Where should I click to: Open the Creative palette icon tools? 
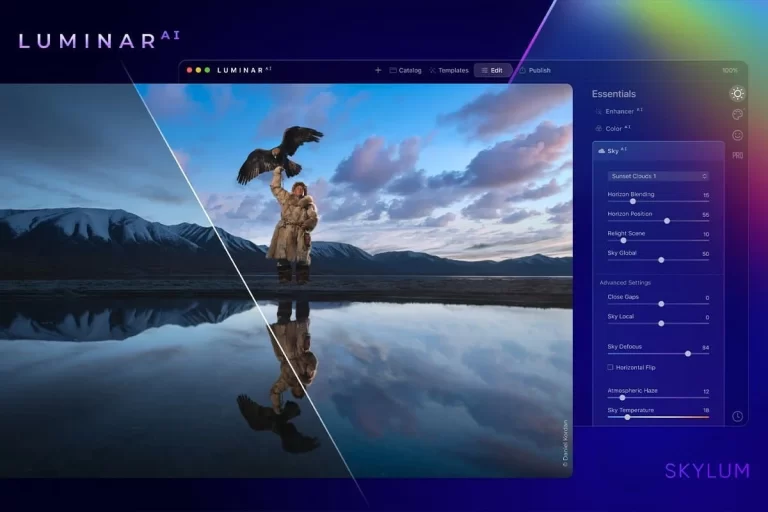tap(737, 115)
